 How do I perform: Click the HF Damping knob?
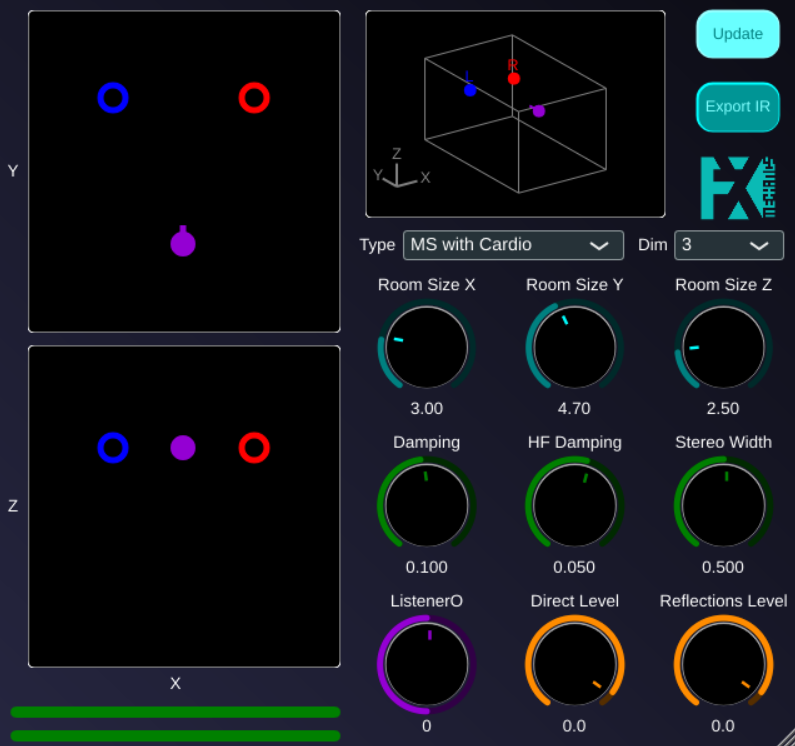click(574, 505)
